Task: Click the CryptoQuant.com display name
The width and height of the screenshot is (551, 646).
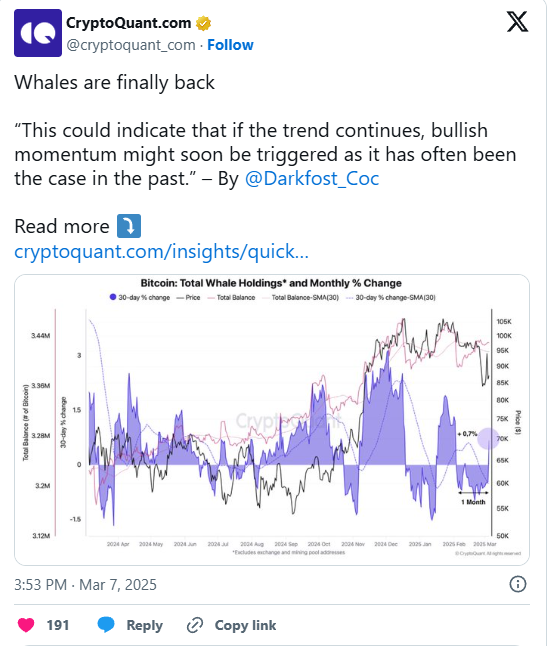Action: coord(129,23)
